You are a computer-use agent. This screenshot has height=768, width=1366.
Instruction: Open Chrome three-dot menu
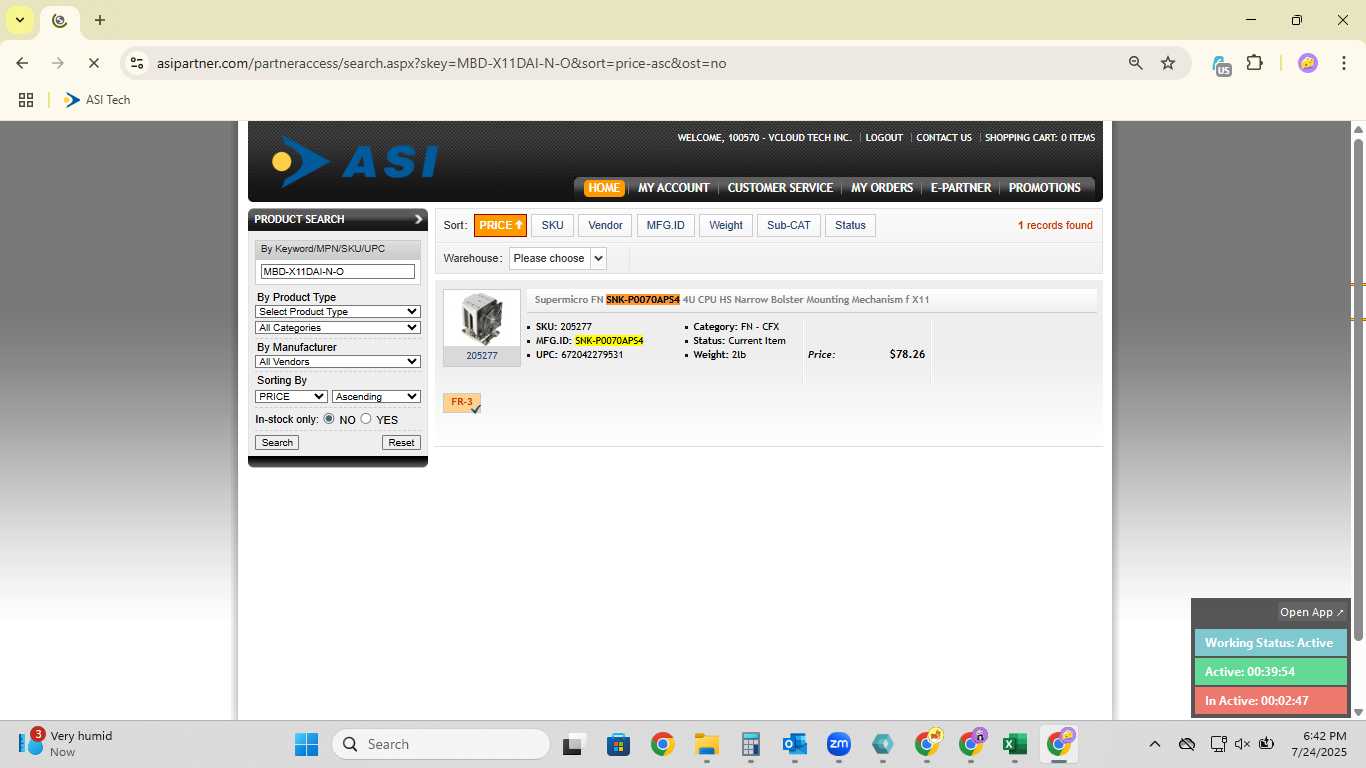click(x=1342, y=63)
